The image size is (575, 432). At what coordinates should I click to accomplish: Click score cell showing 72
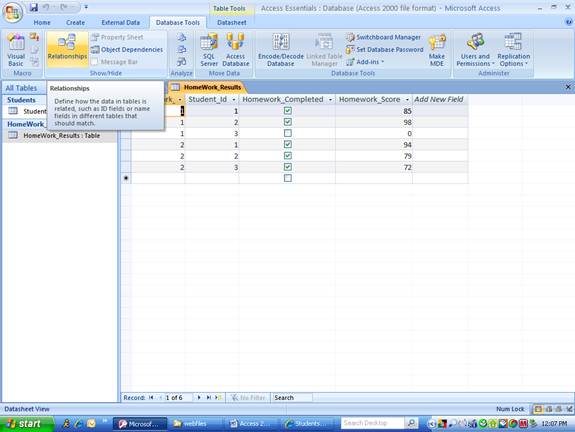click(374, 167)
